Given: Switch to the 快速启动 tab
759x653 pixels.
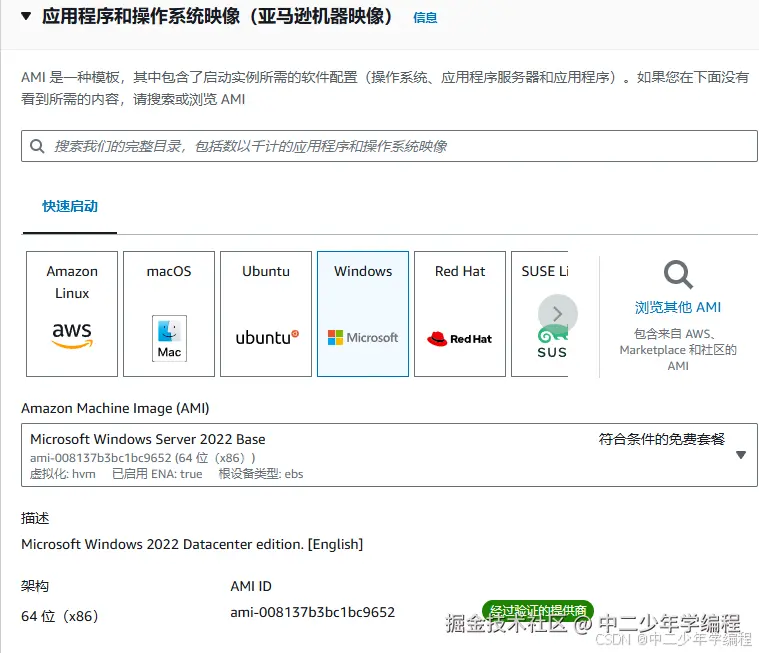Looking at the screenshot, I should click(70, 206).
